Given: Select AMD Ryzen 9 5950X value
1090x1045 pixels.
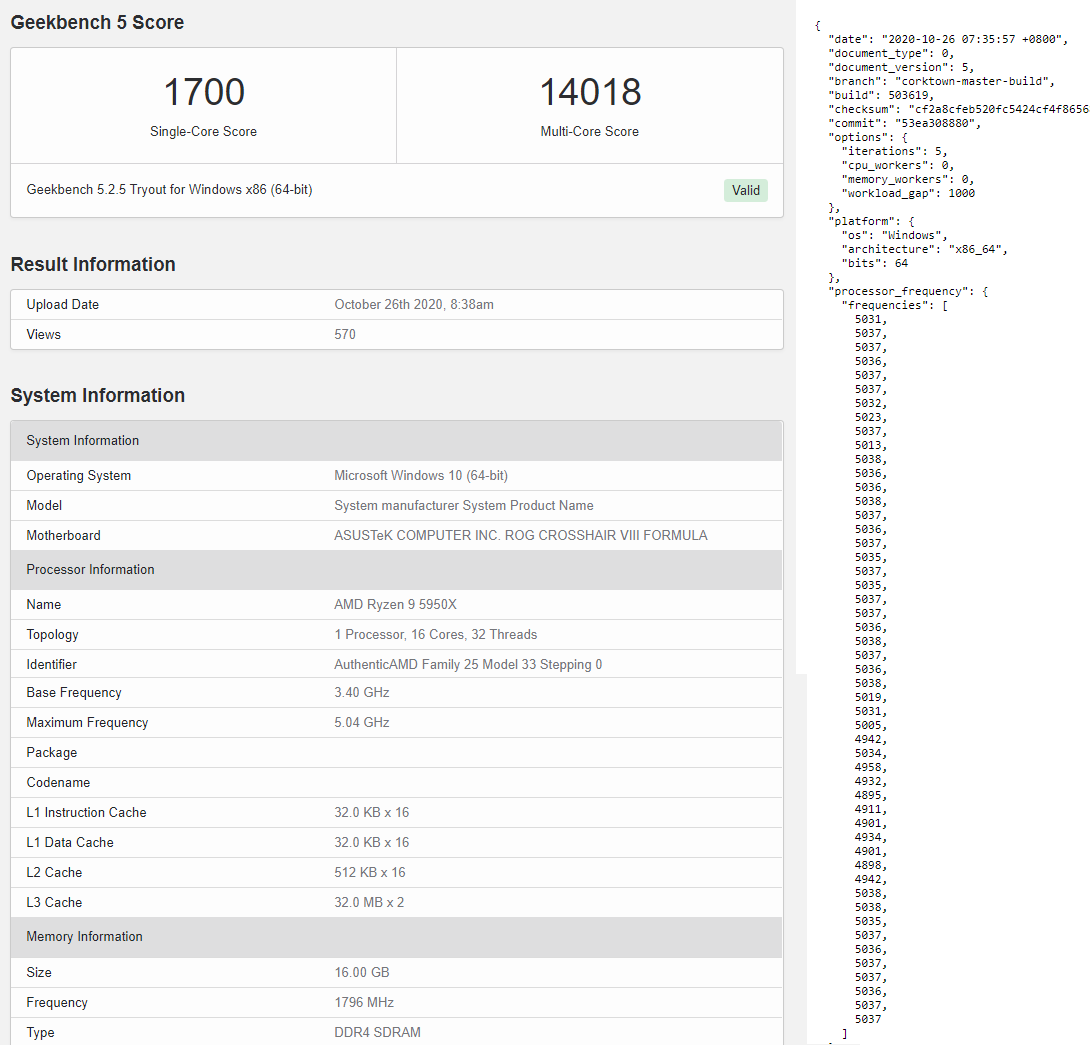Looking at the screenshot, I should 396,604.
